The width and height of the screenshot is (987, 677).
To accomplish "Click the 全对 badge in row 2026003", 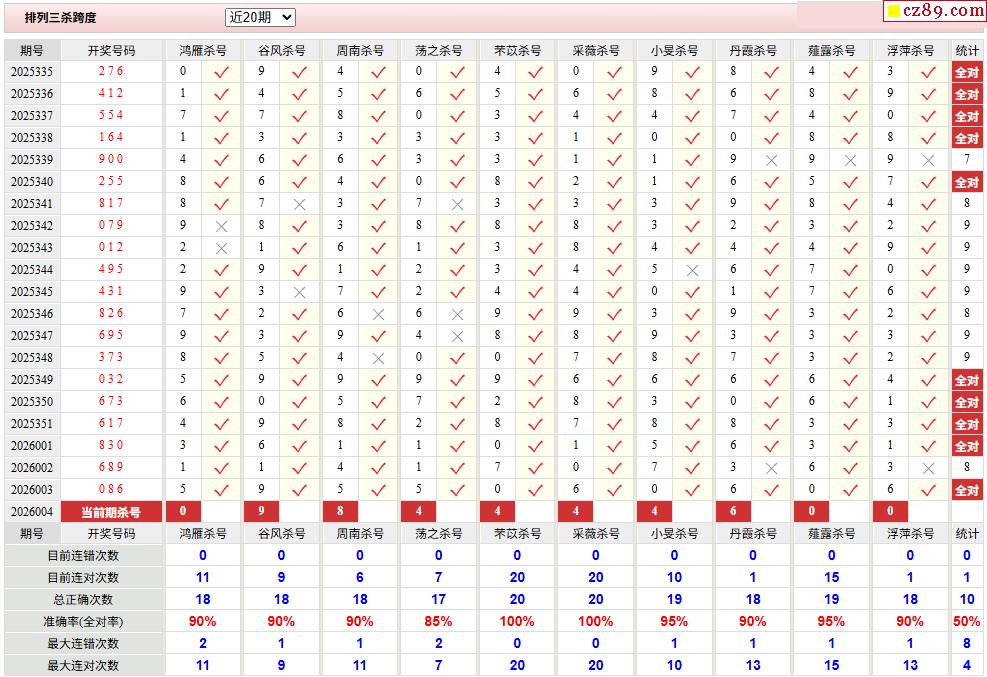I will click(966, 490).
